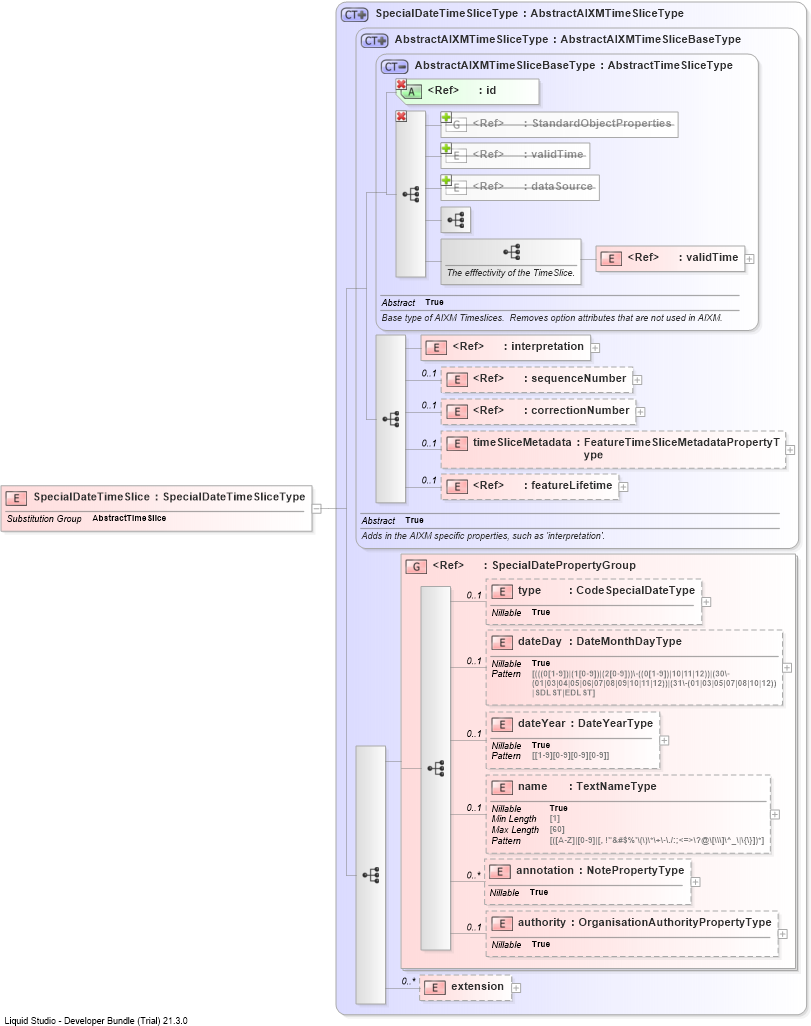Click the CT icon of SpecialDateTimeSliceType

(x=355, y=14)
